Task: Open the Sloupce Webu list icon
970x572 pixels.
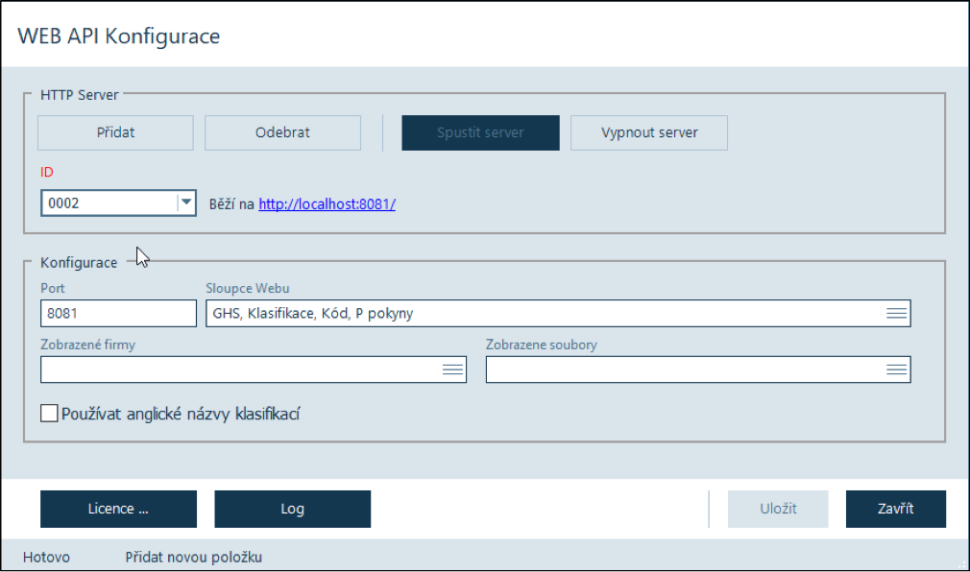Action: click(896, 314)
